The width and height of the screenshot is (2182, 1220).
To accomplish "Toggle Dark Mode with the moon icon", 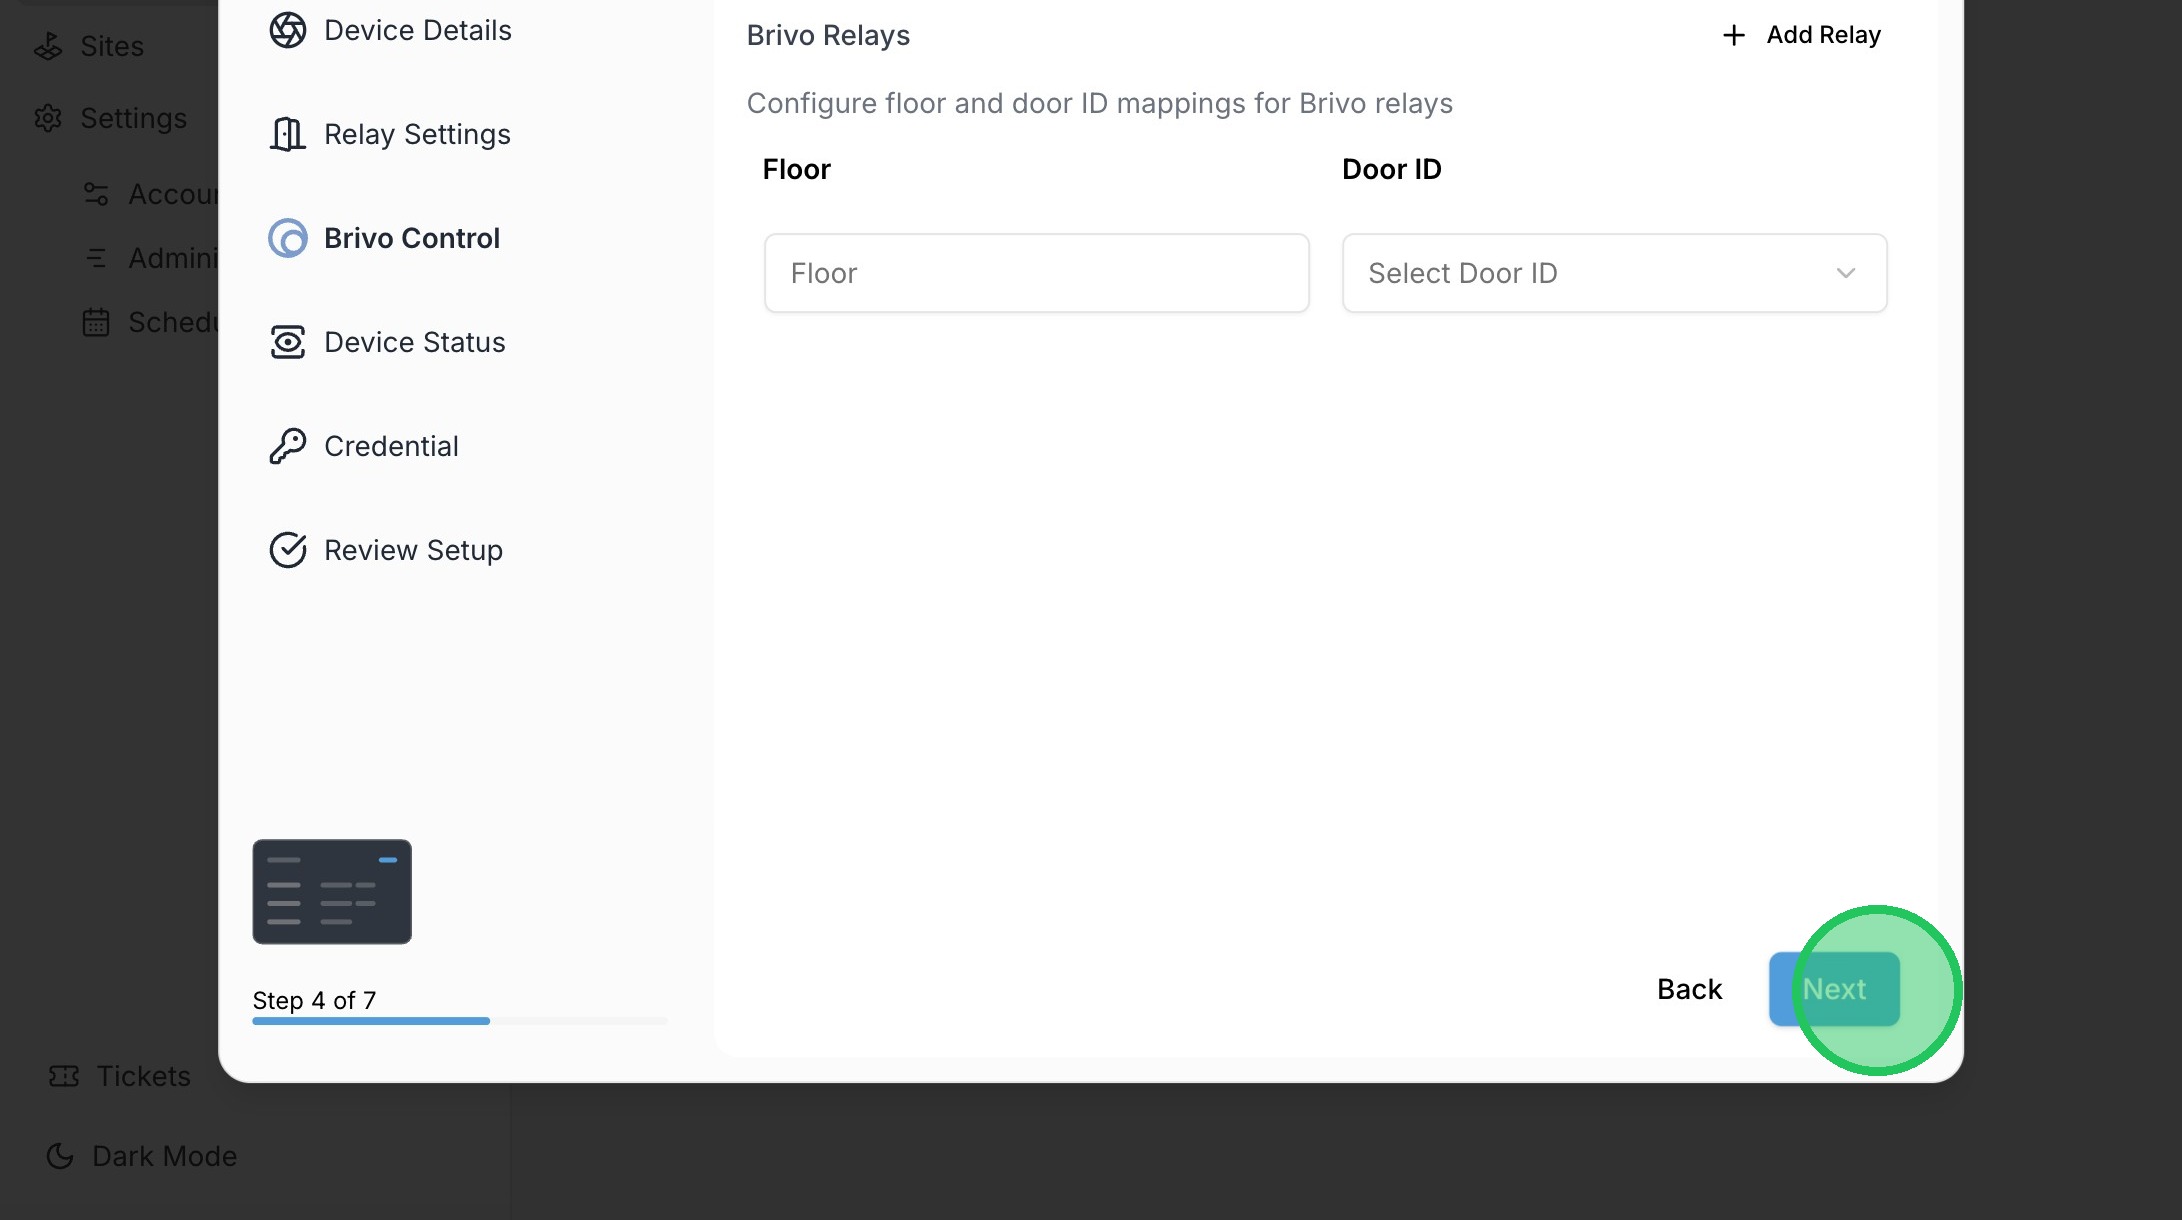I will (60, 1156).
